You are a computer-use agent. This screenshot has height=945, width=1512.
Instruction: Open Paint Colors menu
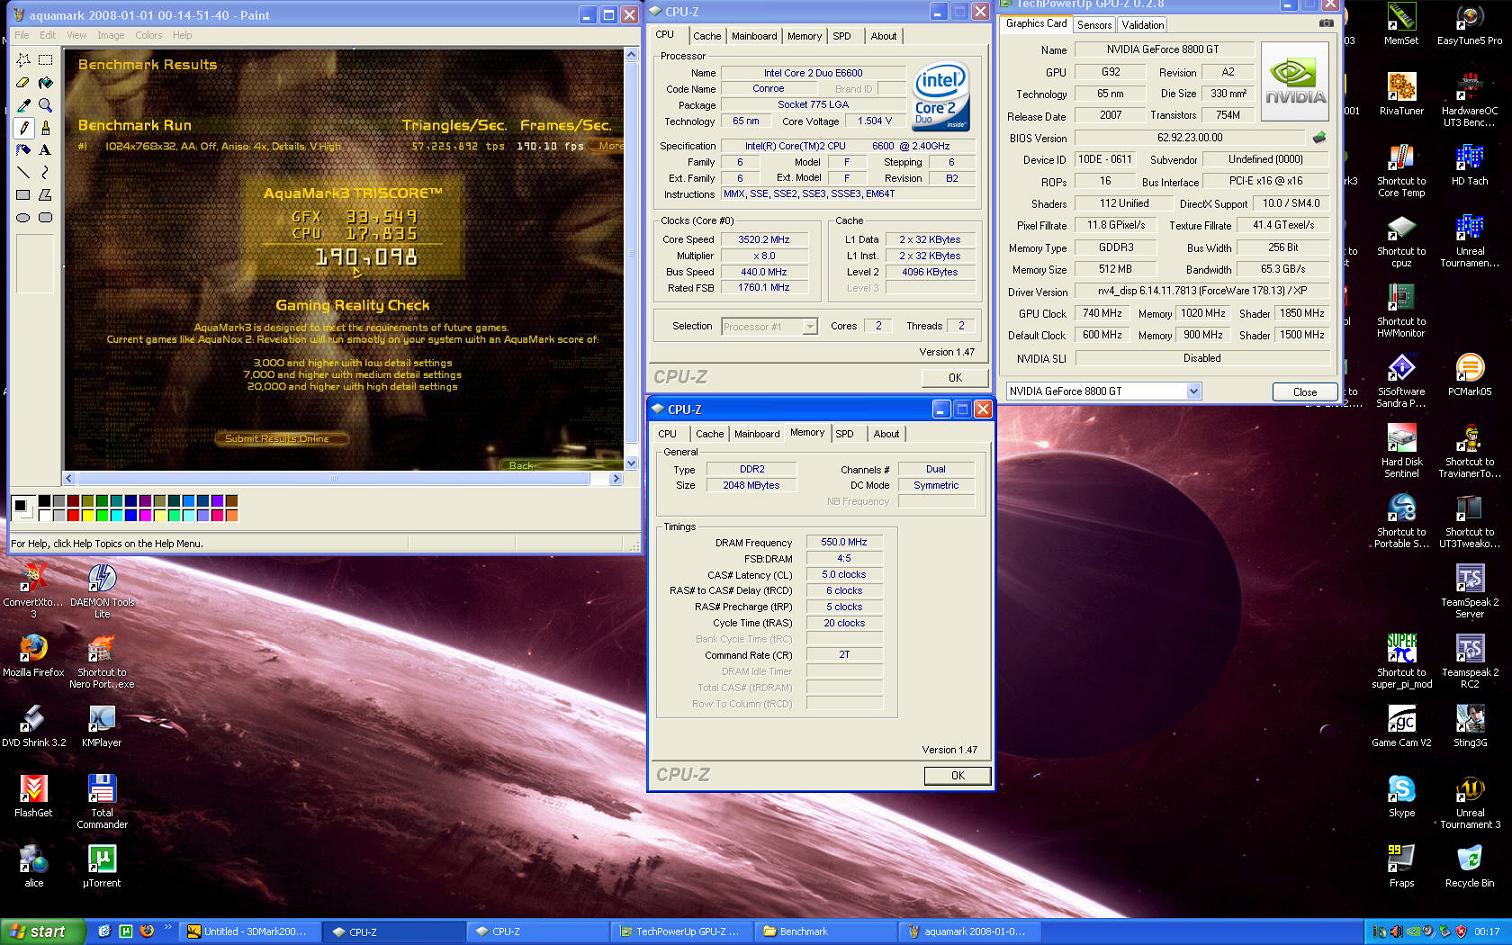(x=149, y=35)
